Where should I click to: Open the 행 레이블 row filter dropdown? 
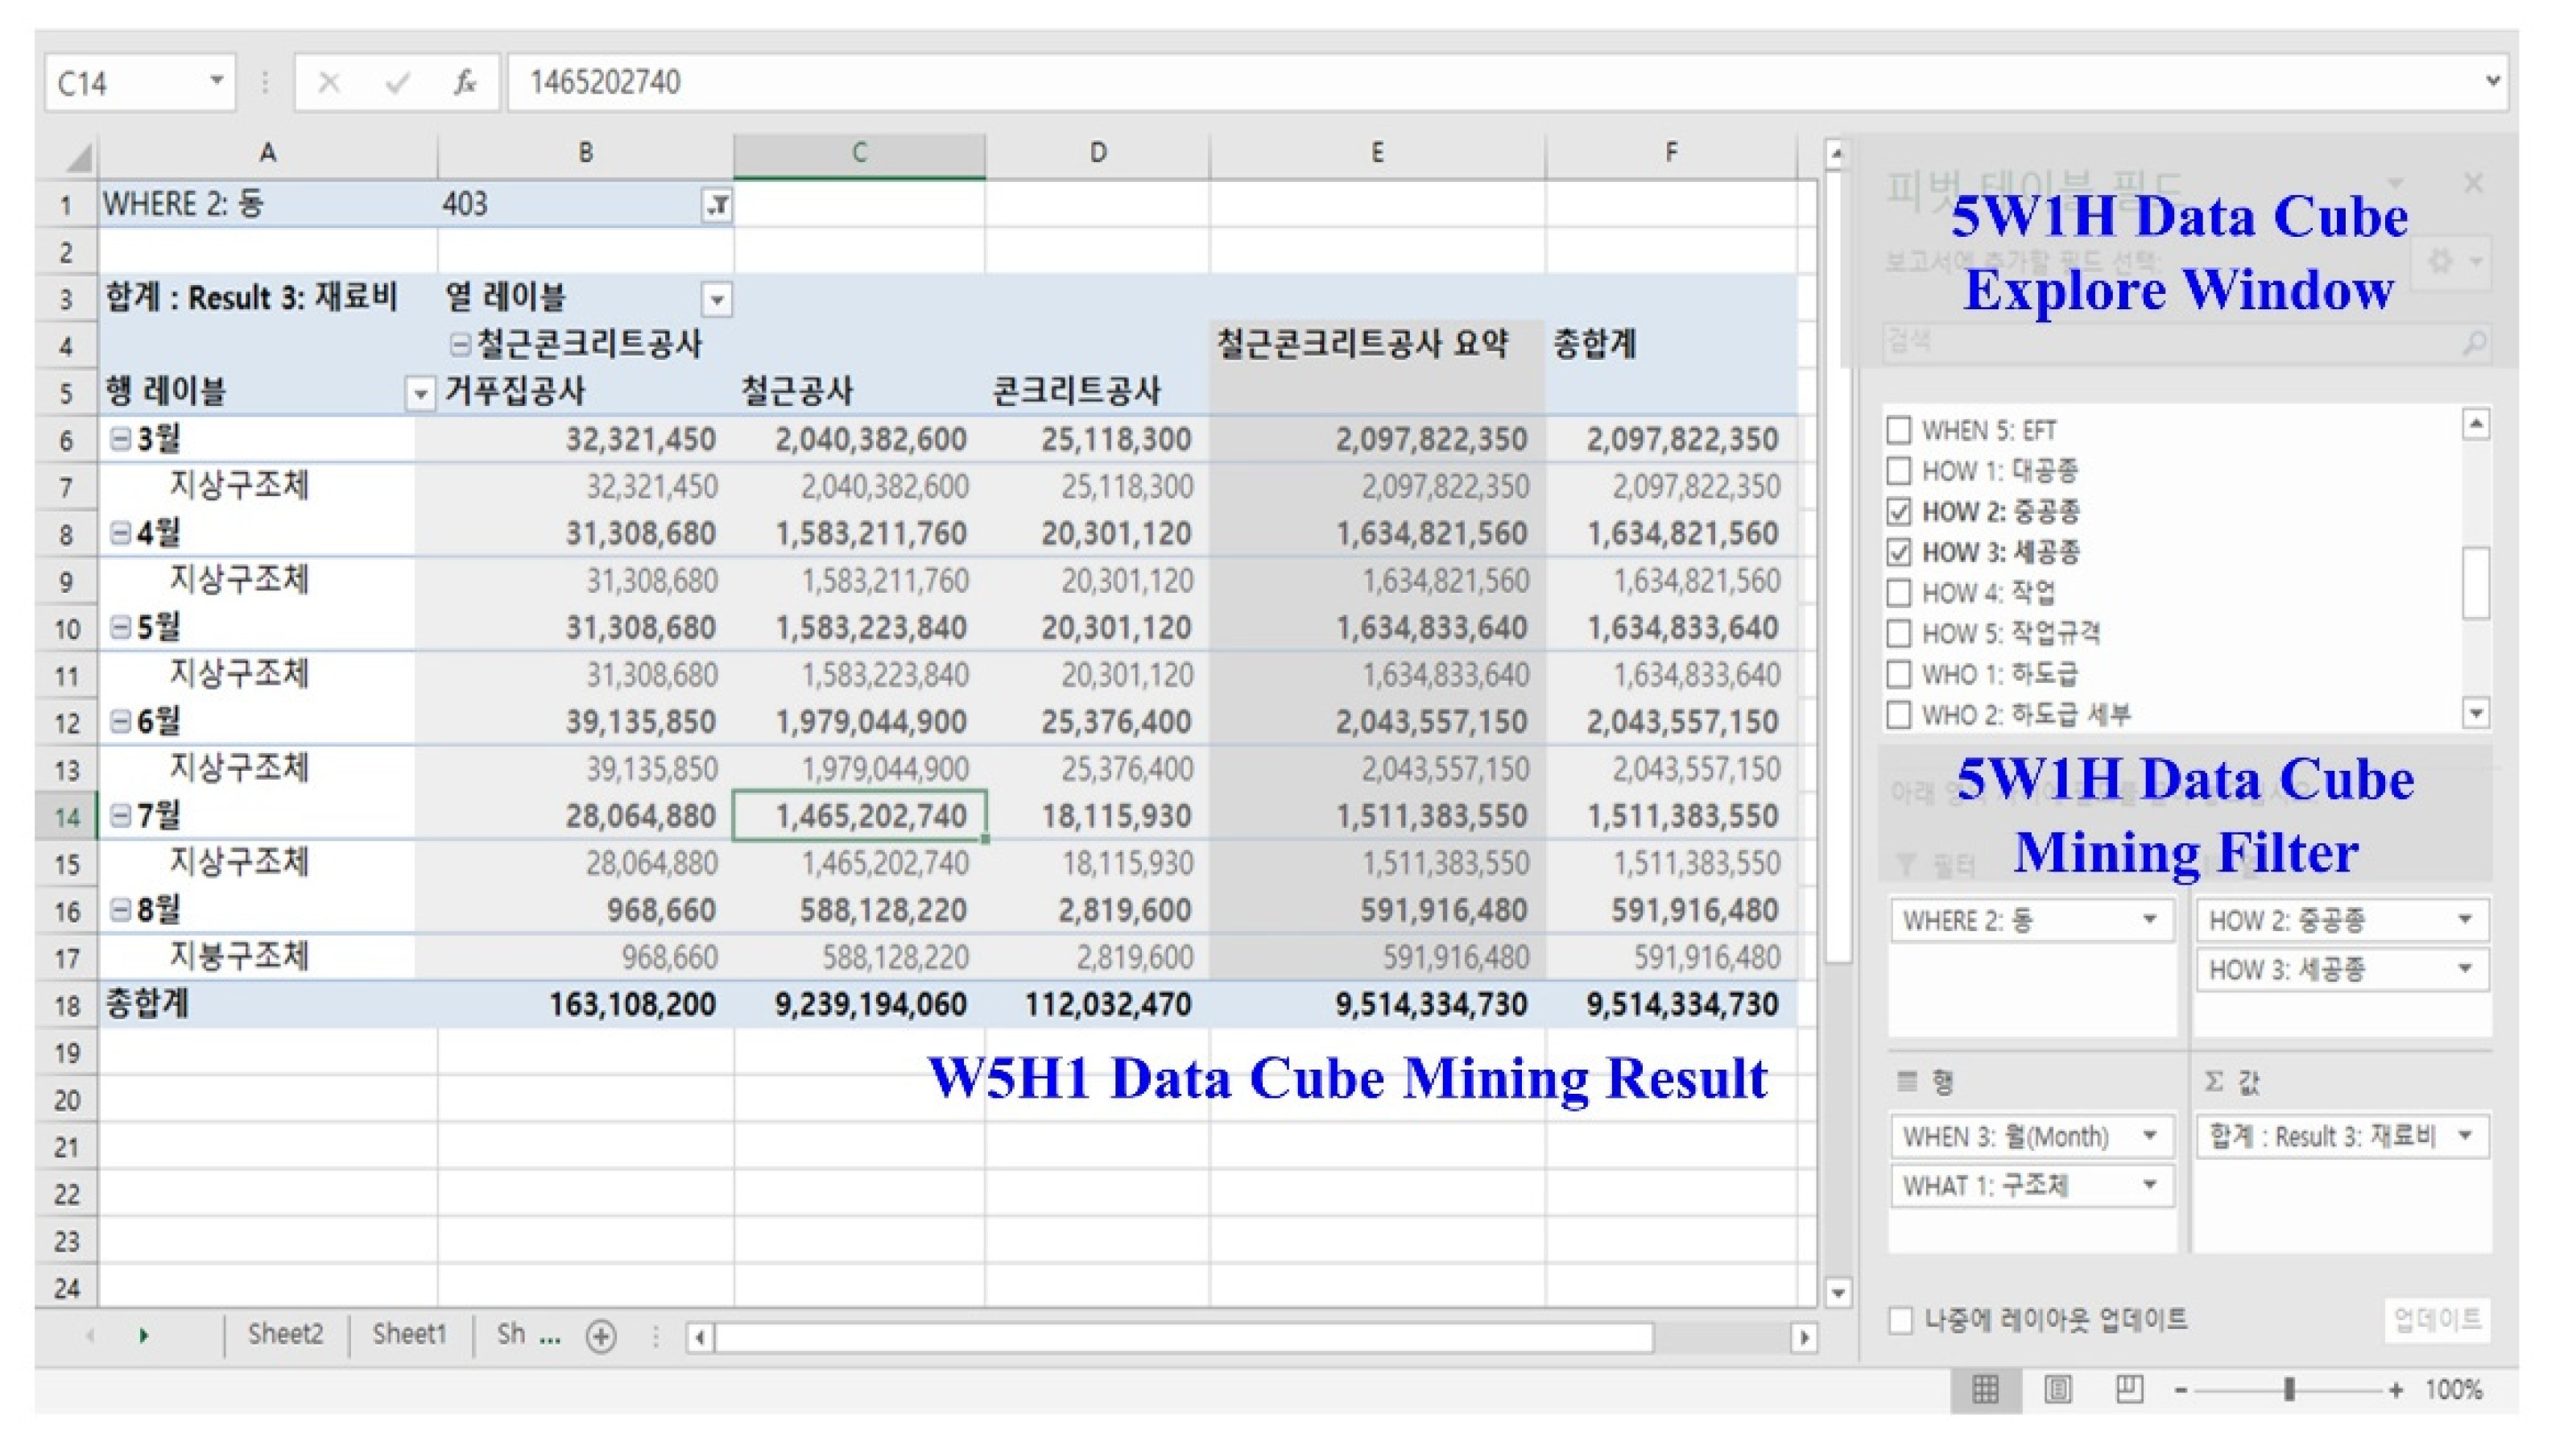[x=420, y=393]
